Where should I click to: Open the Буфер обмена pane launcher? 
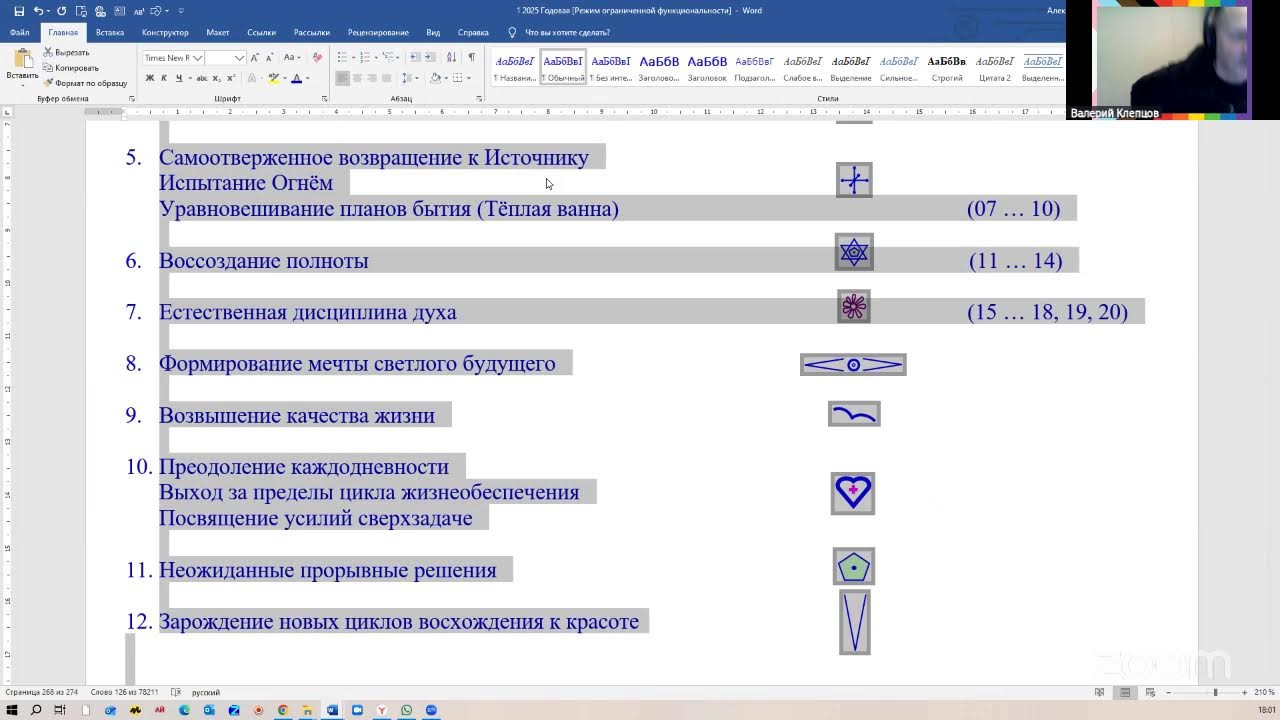point(132,99)
